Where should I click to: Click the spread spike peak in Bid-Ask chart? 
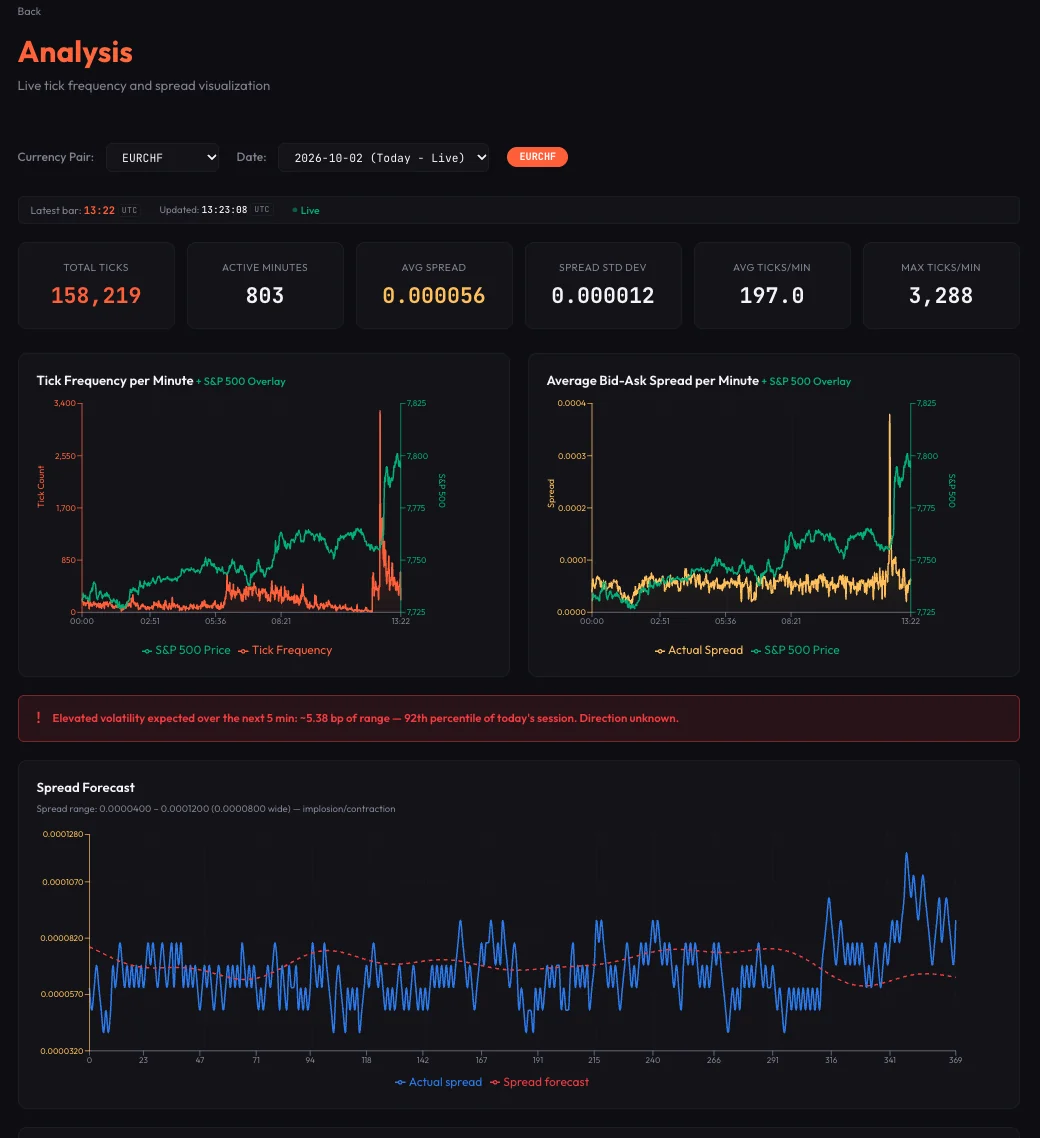[890, 416]
